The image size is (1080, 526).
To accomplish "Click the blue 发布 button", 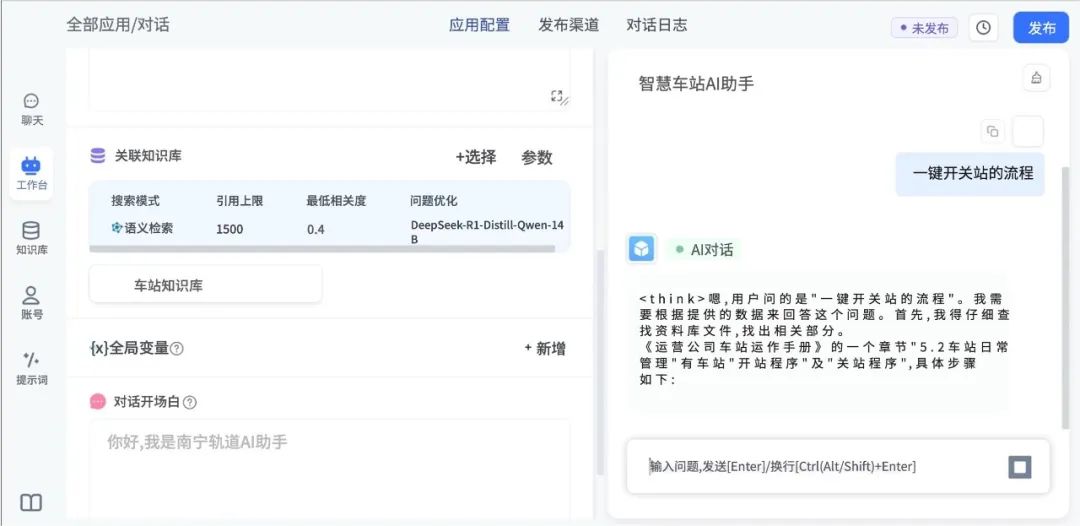I will click(1041, 28).
